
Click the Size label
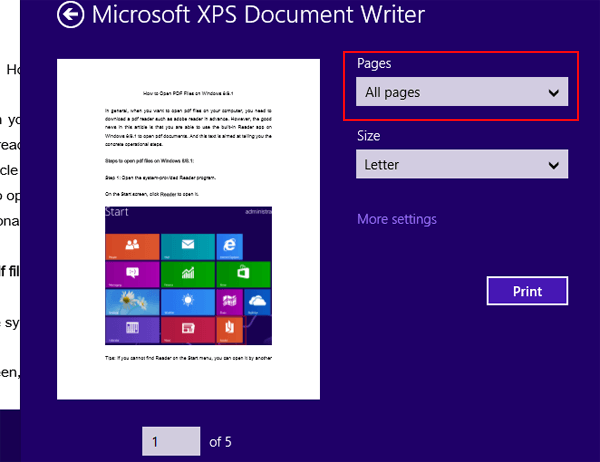tap(368, 136)
